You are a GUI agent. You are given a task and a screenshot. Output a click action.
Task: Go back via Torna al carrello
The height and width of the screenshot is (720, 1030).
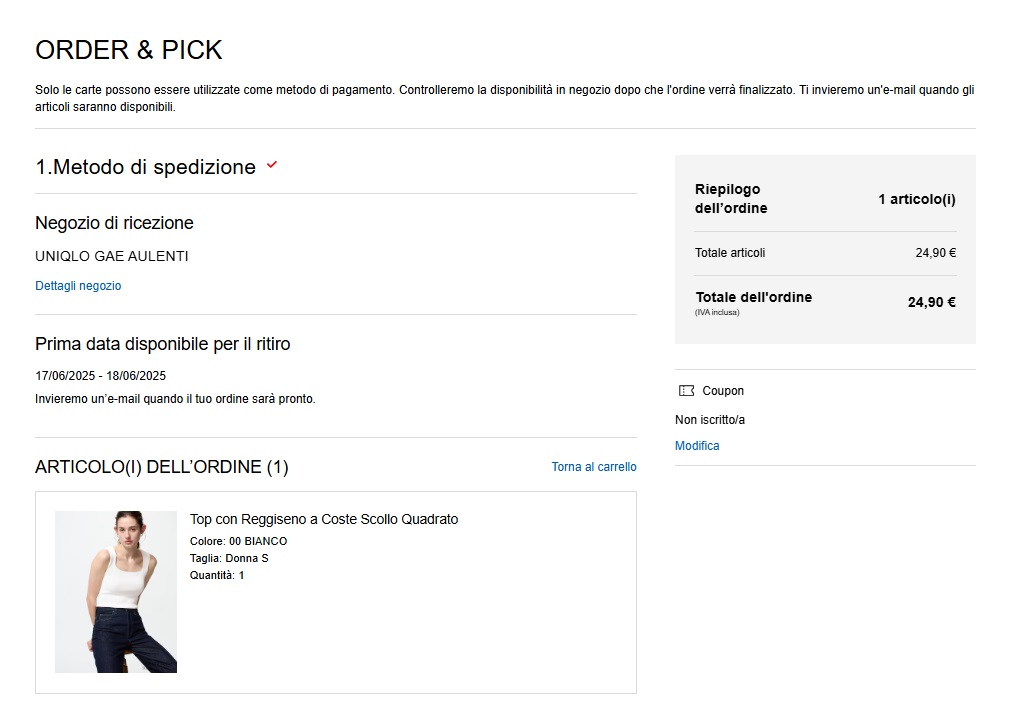594,467
